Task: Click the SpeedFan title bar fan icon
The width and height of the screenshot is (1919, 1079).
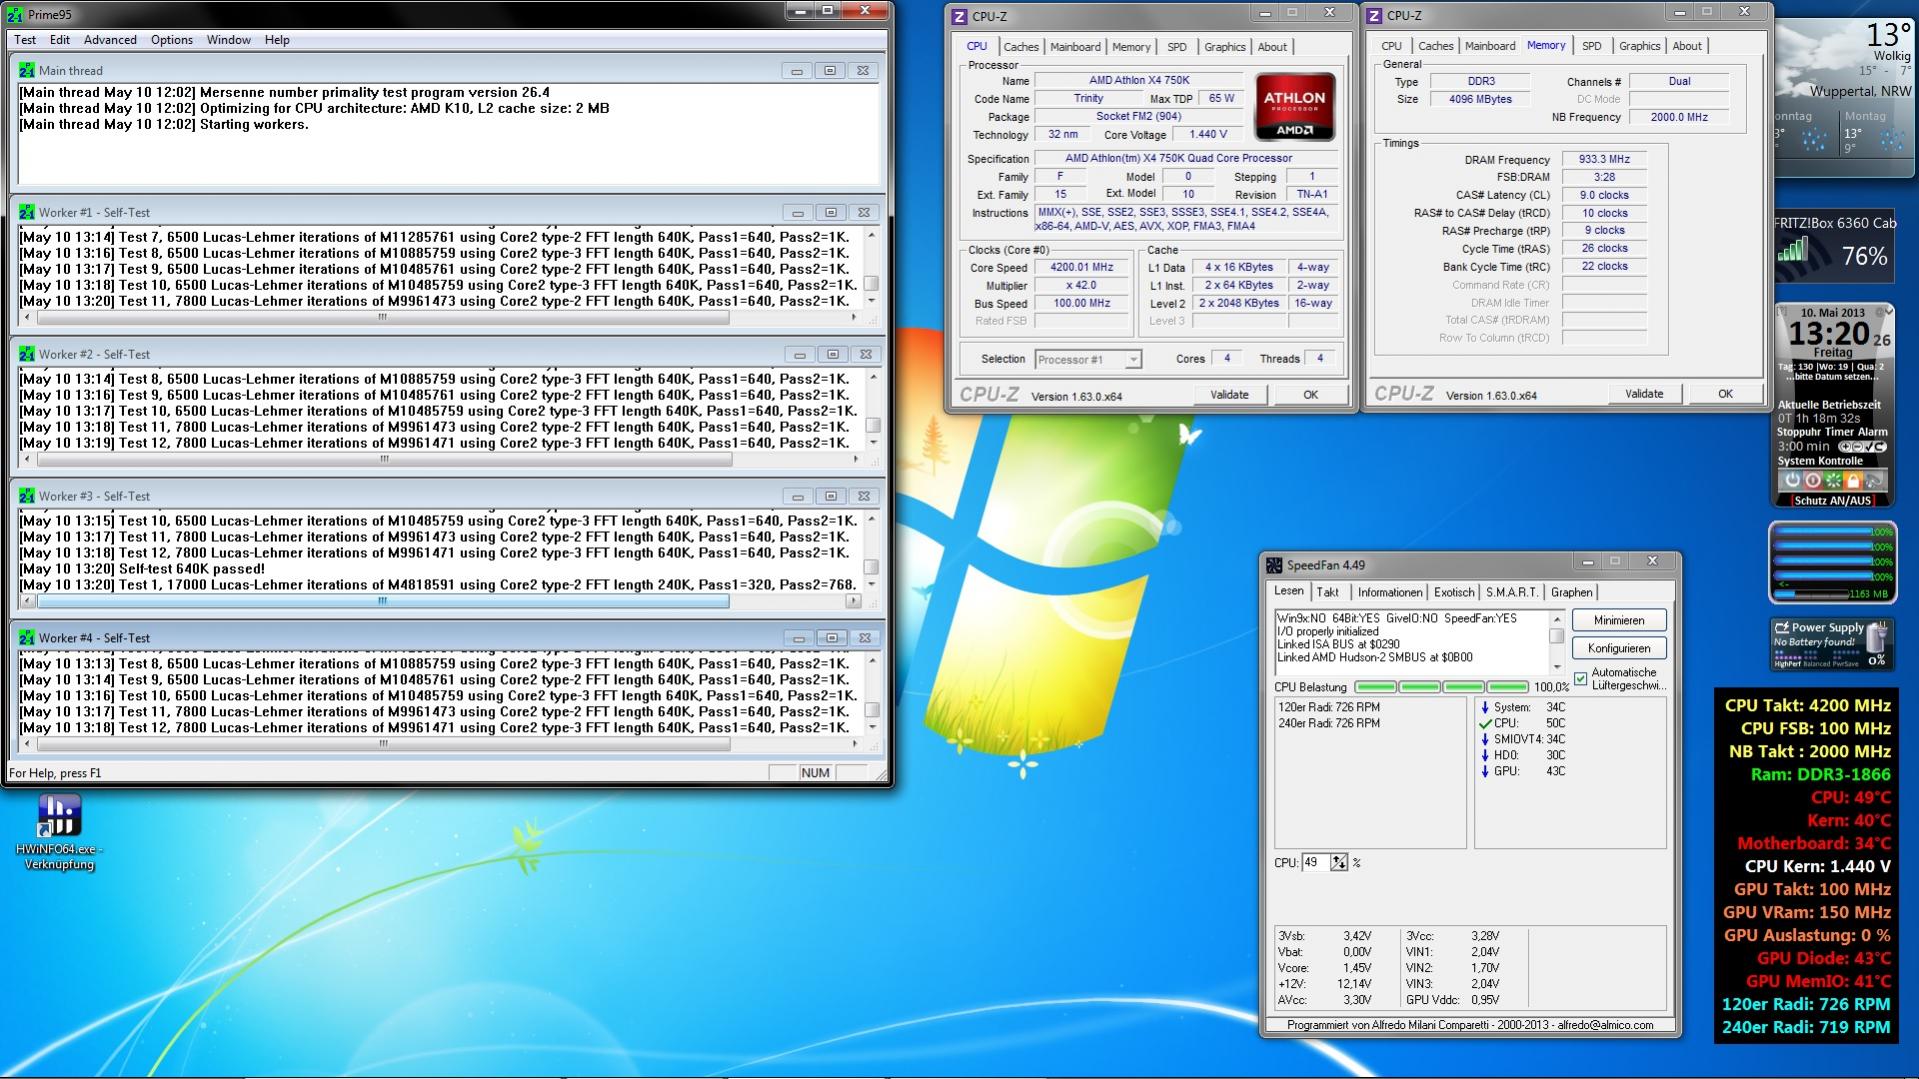Action: point(1275,566)
